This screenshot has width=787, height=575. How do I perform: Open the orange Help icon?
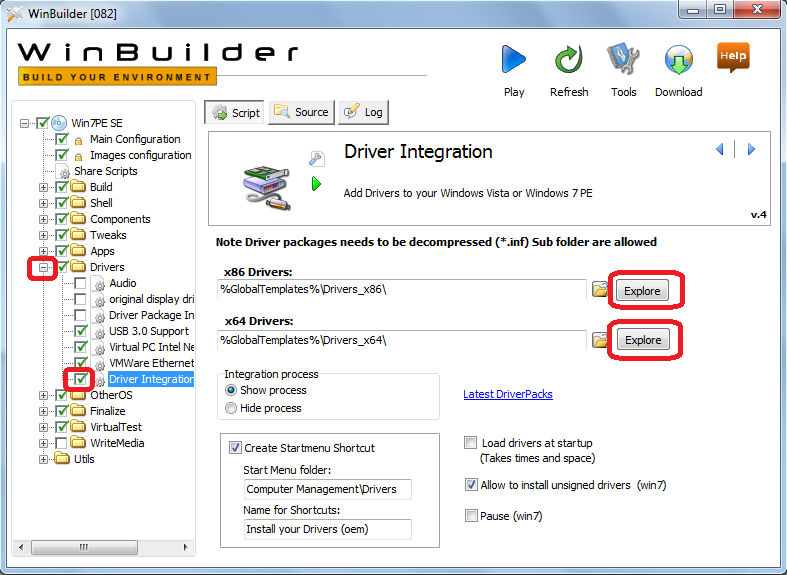point(733,57)
